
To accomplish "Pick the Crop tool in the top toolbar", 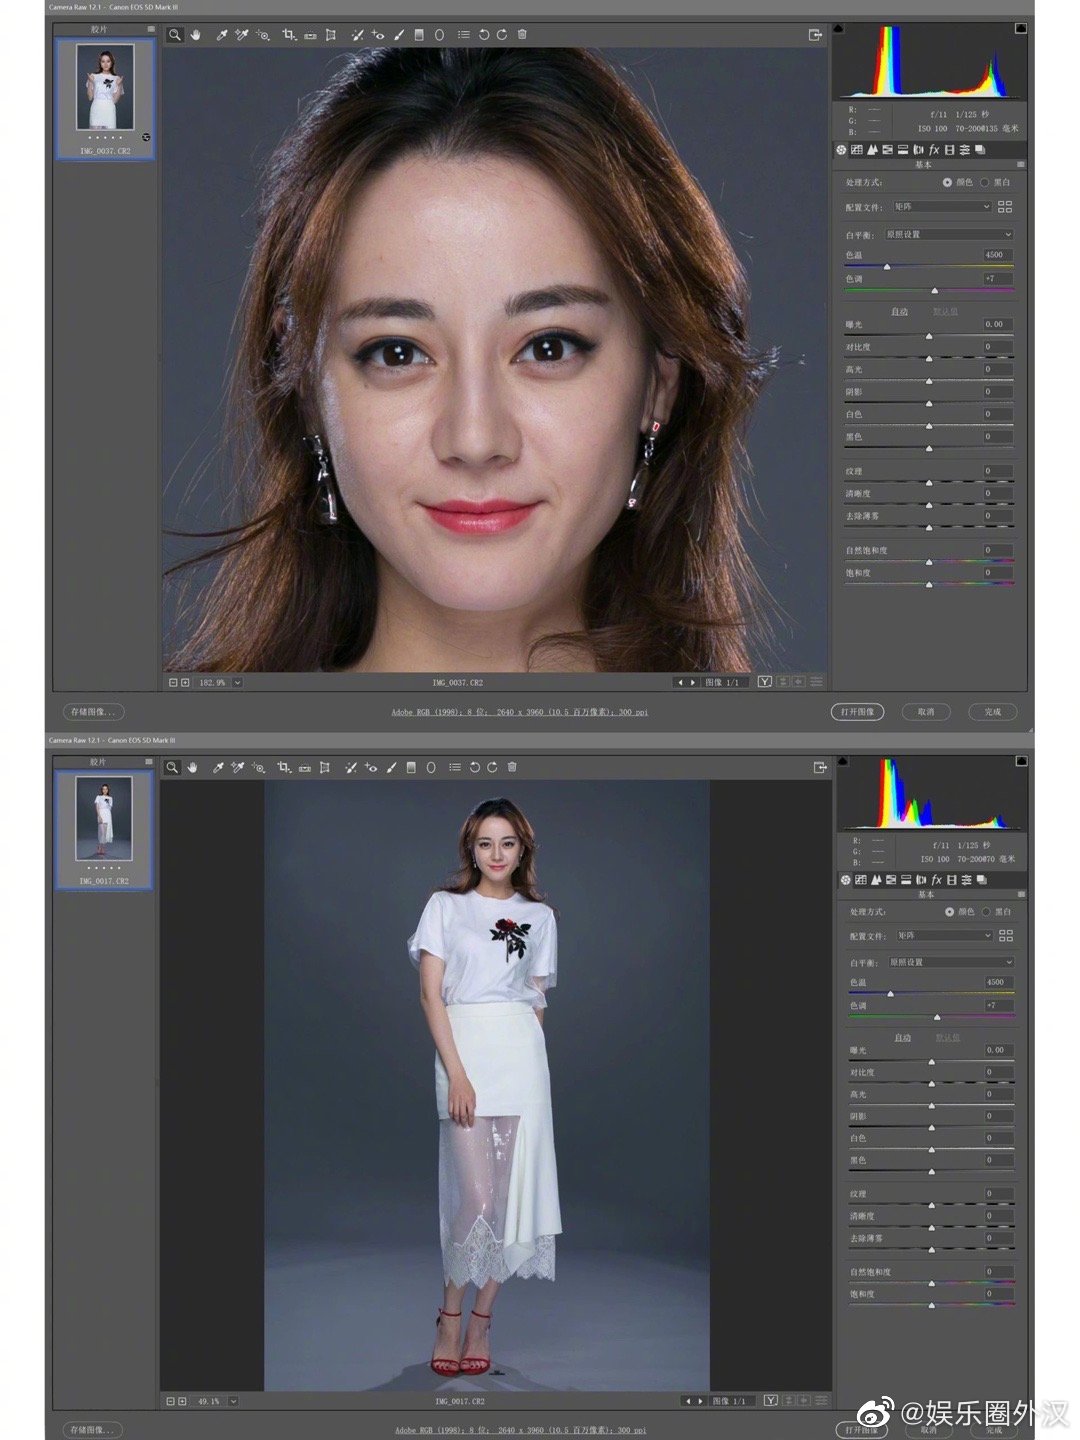I will click(x=289, y=35).
